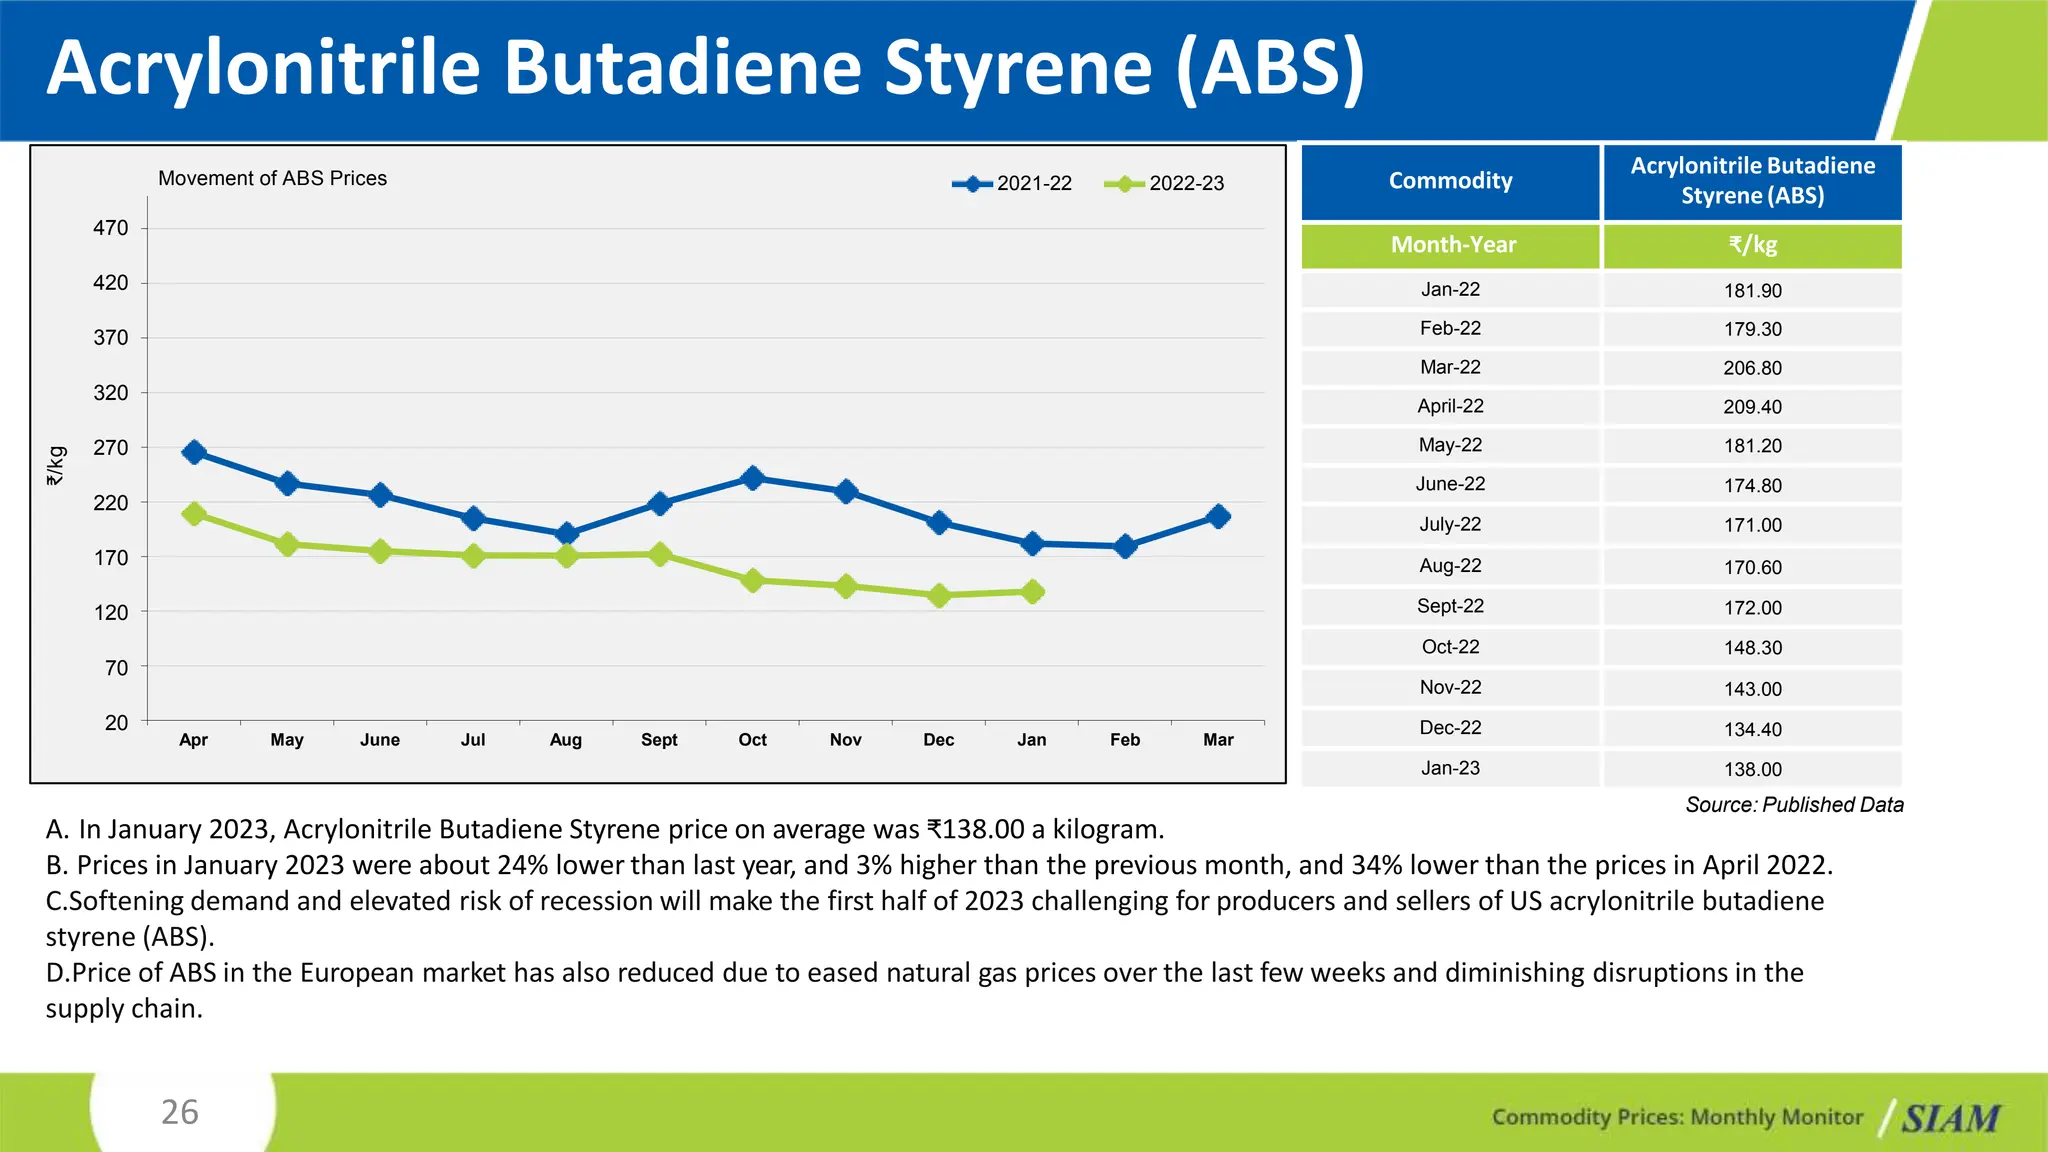Image resolution: width=2048 pixels, height=1152 pixels.
Task: Click the Dec-22 price value 134.40
Action: 1752,729
